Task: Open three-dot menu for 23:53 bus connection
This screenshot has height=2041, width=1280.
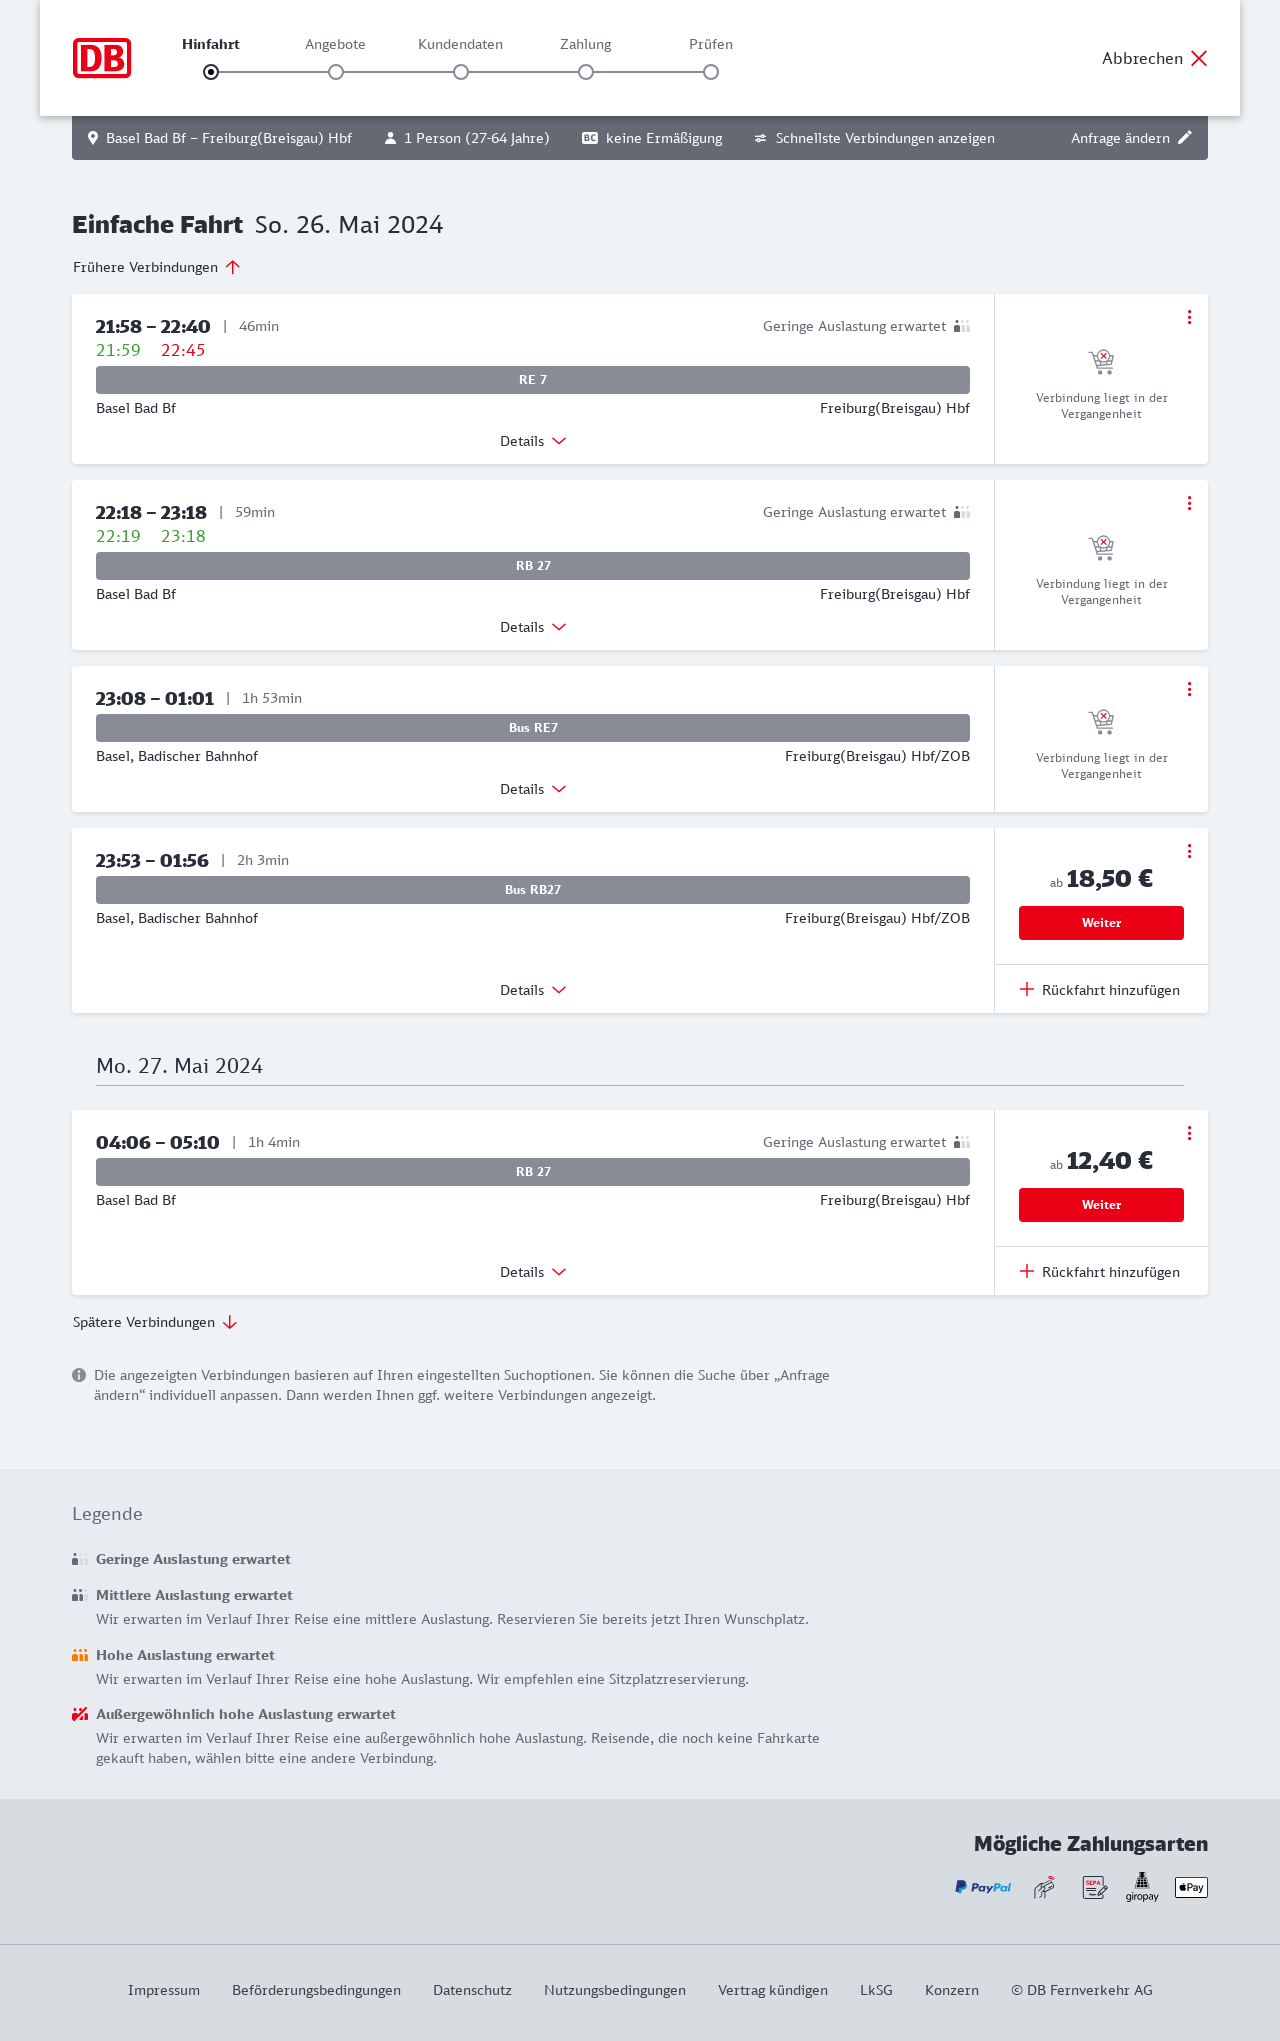Action: [x=1189, y=851]
